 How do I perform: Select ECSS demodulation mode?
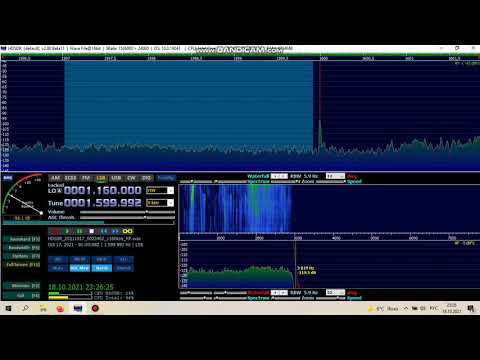coord(70,178)
